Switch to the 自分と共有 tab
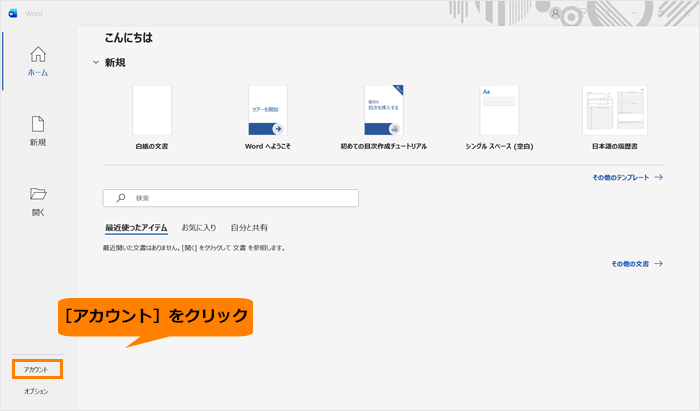This screenshot has width=700, height=411. (x=249, y=228)
